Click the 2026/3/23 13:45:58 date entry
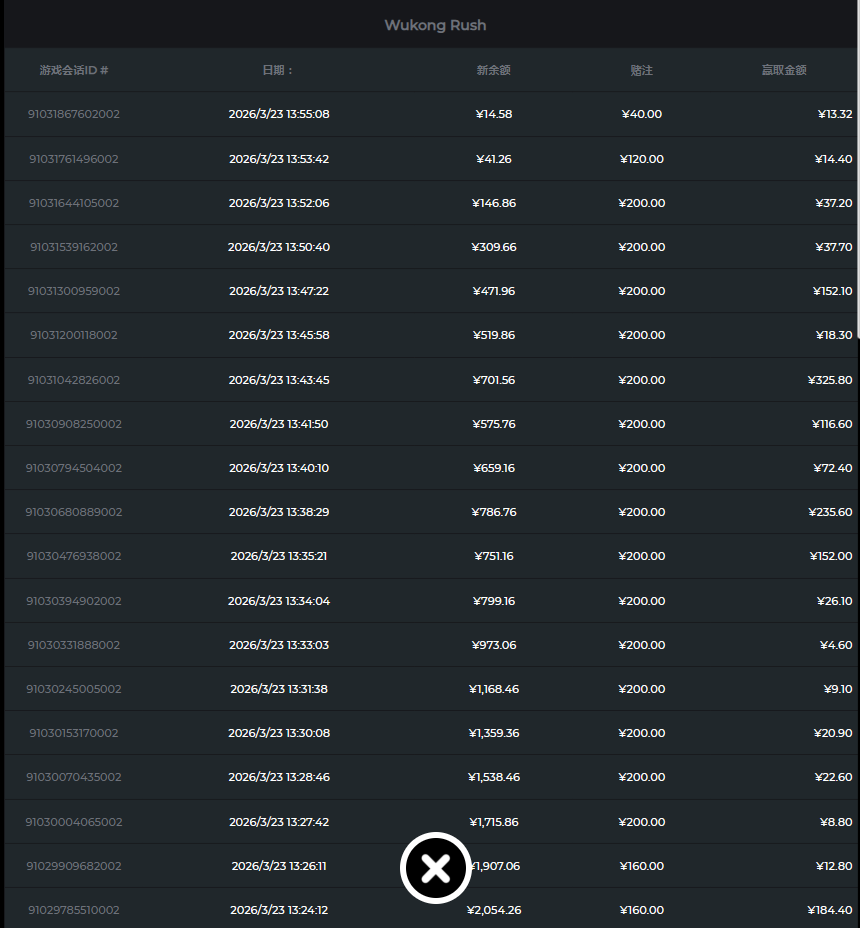This screenshot has width=860, height=928. 279,335
